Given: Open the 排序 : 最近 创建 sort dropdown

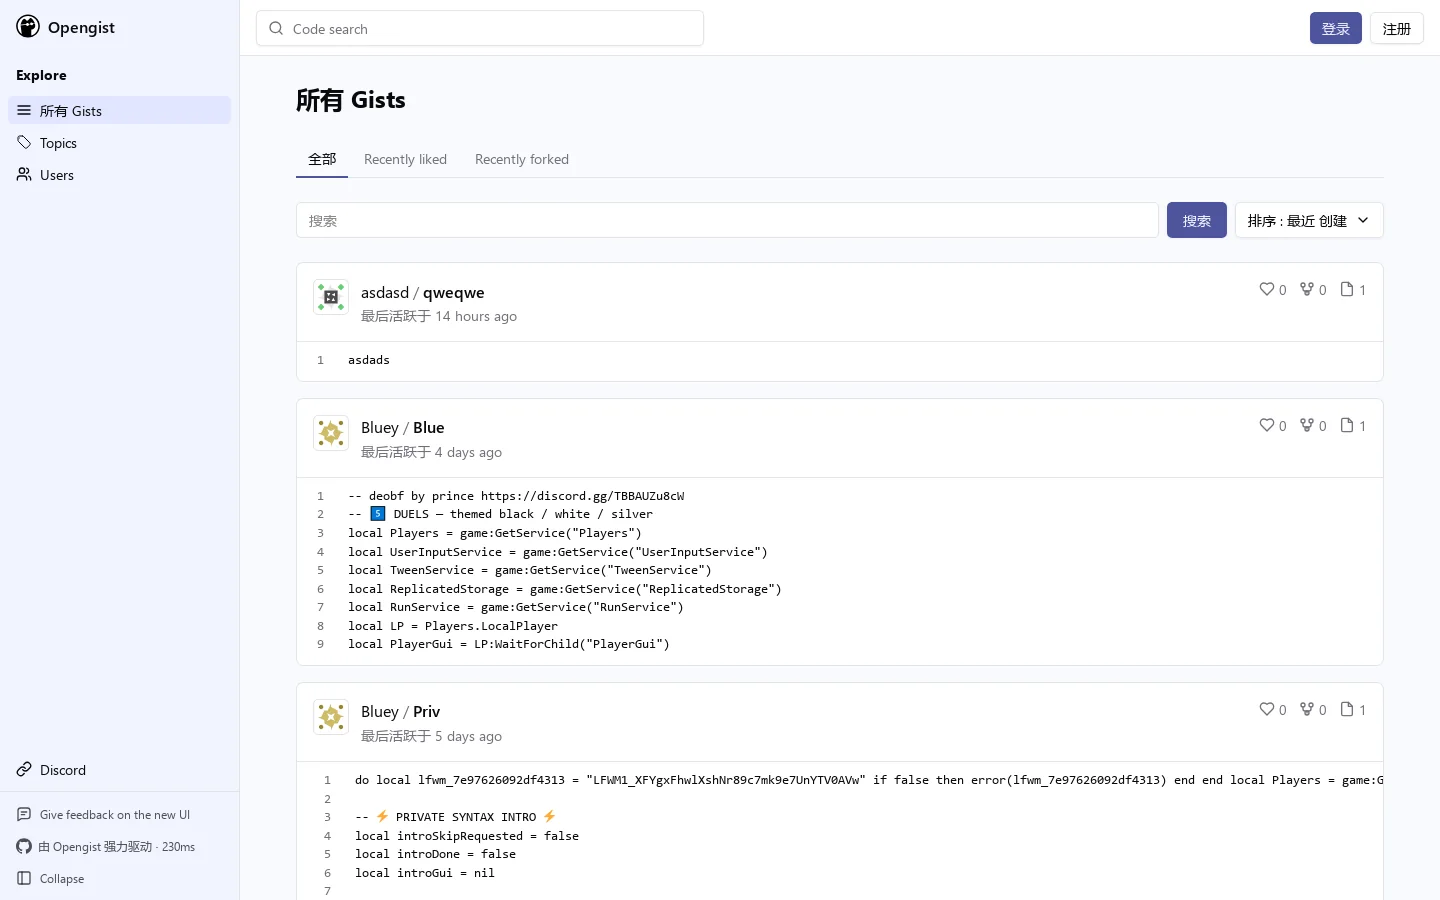Looking at the screenshot, I should point(1309,221).
